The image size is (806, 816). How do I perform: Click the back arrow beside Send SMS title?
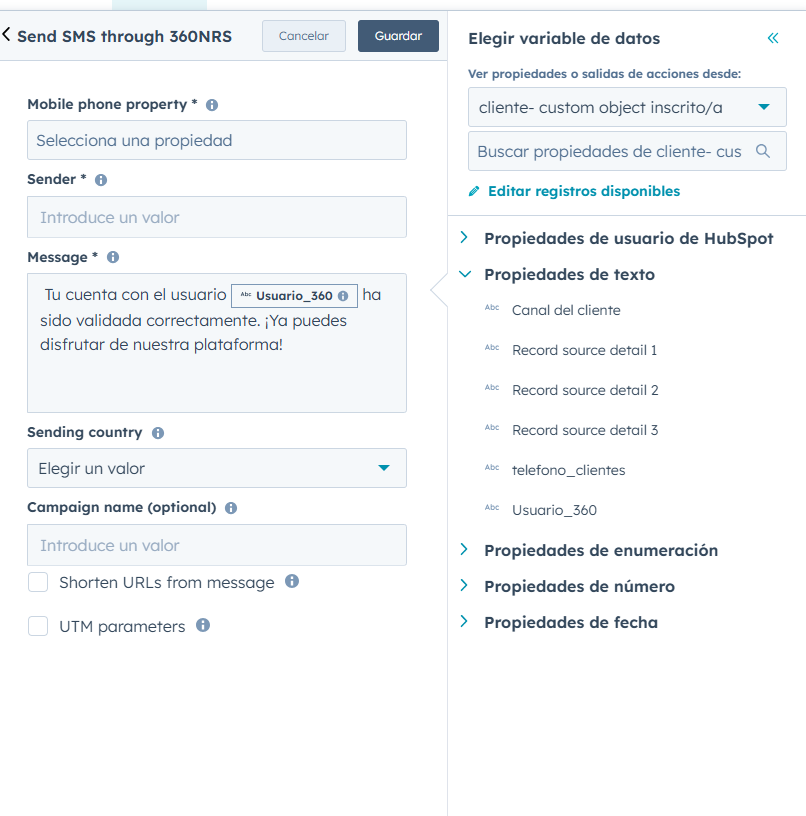[x=8, y=35]
